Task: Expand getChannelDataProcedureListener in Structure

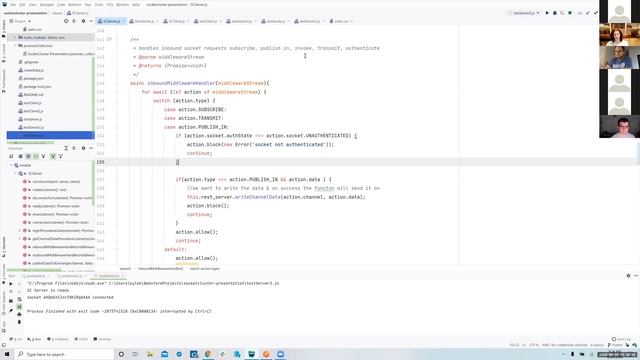Action: click(20, 239)
